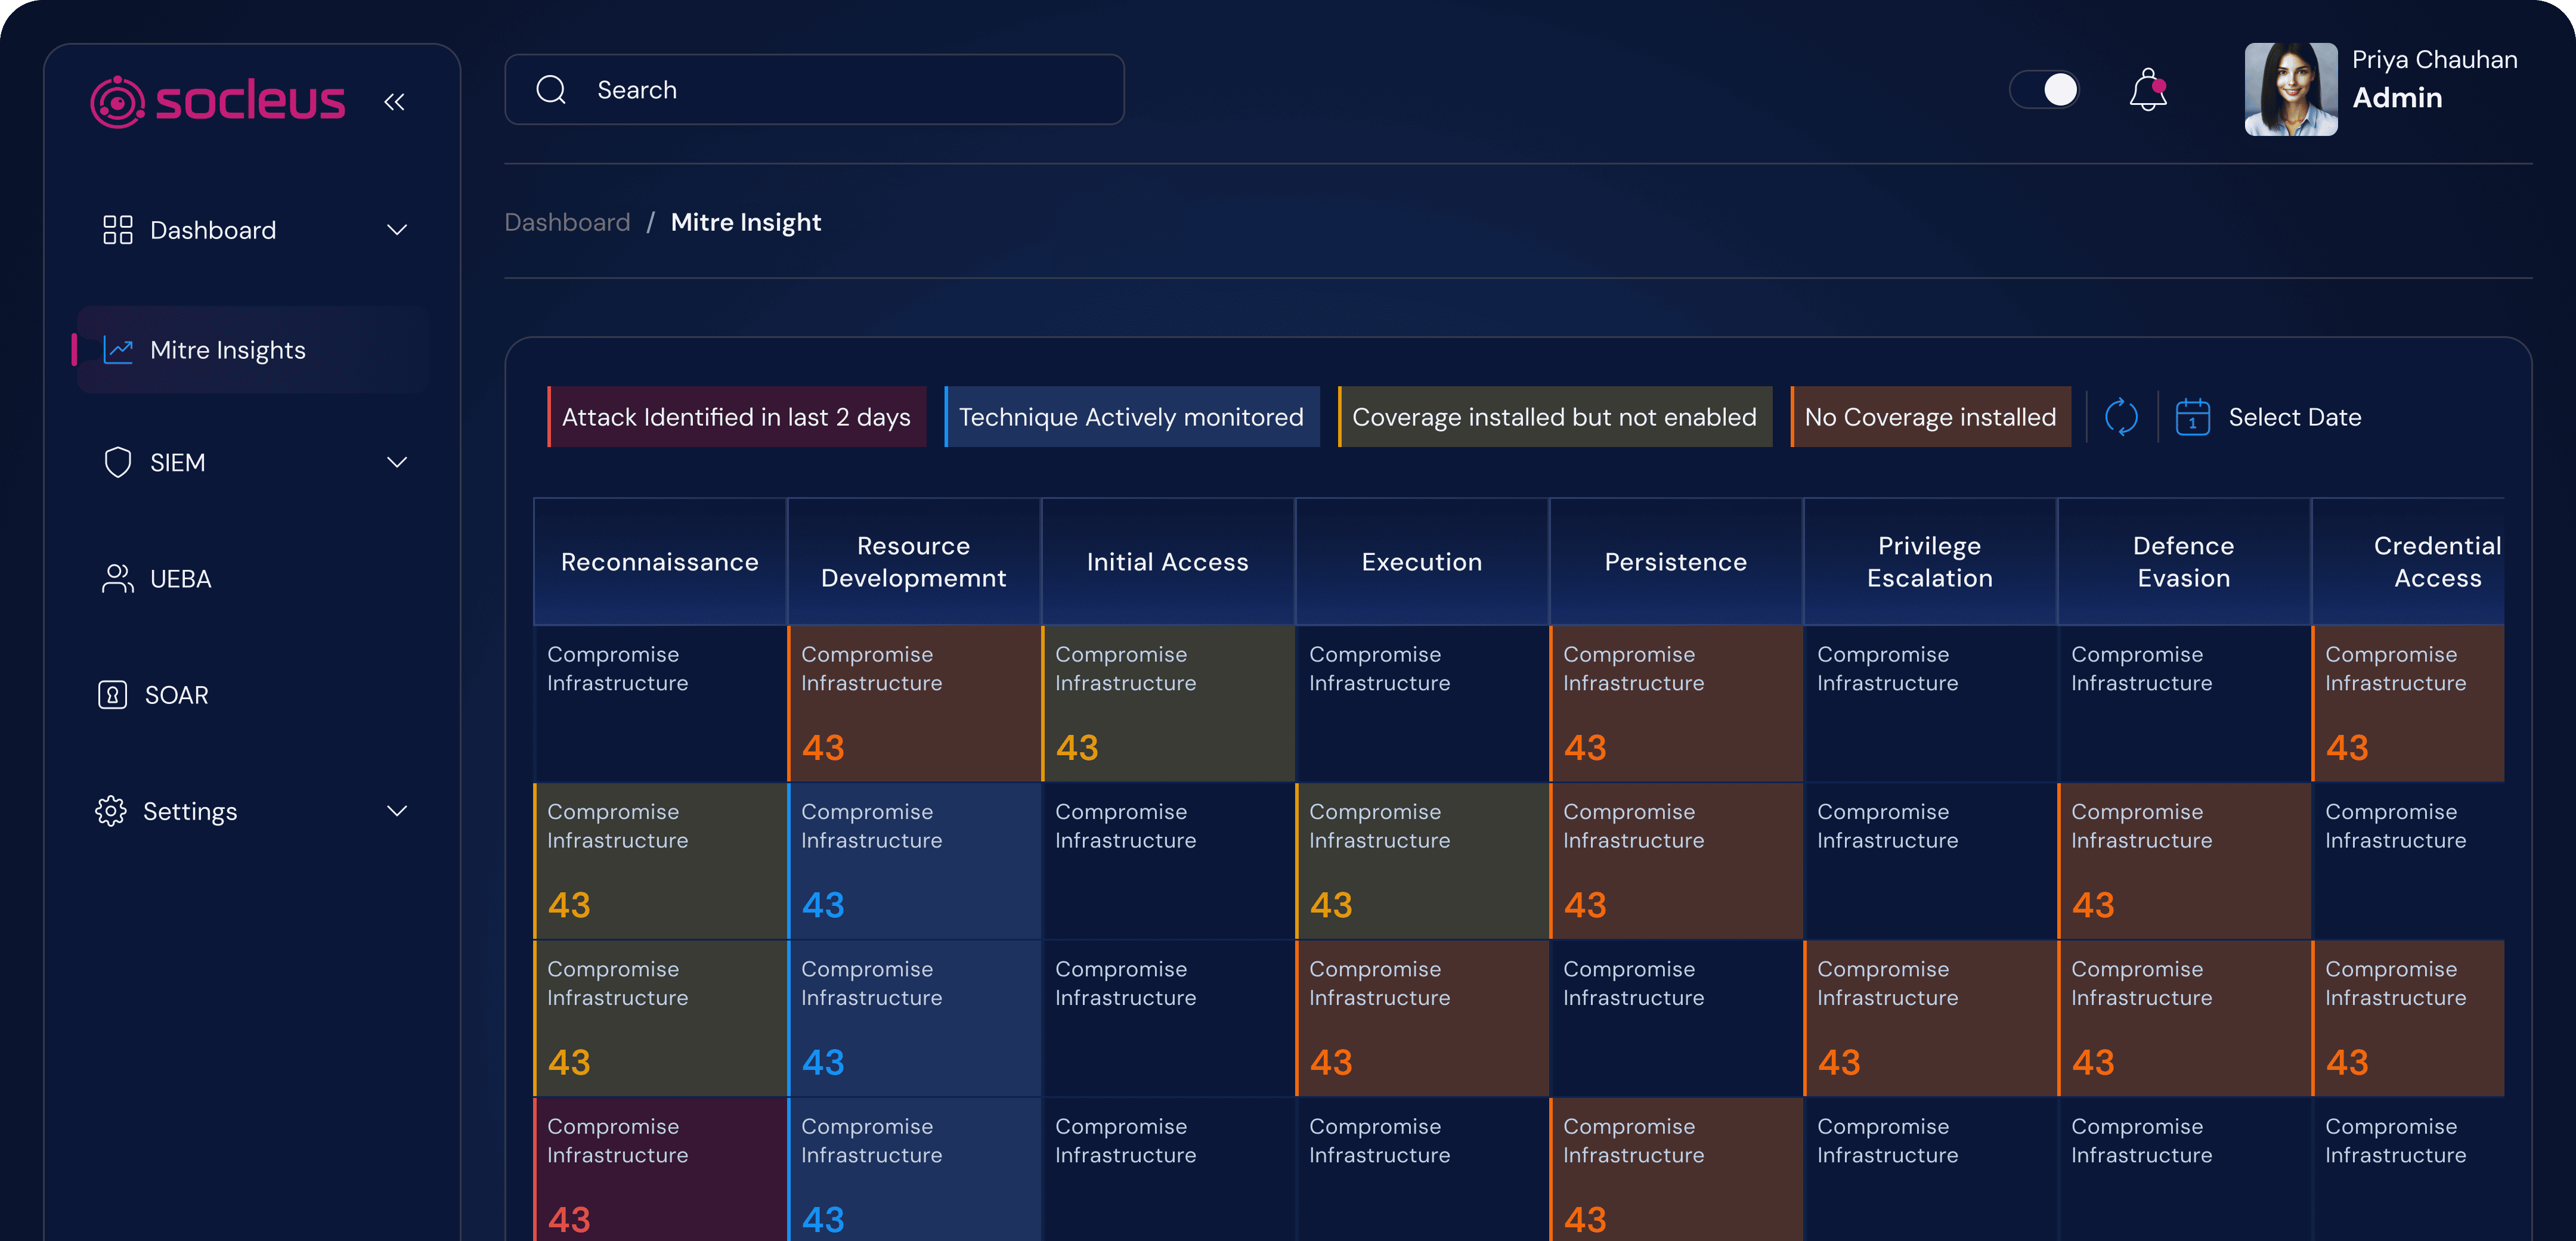The height and width of the screenshot is (1241, 2576).
Task: Toggle the theme switch in header
Action: pos(2044,90)
